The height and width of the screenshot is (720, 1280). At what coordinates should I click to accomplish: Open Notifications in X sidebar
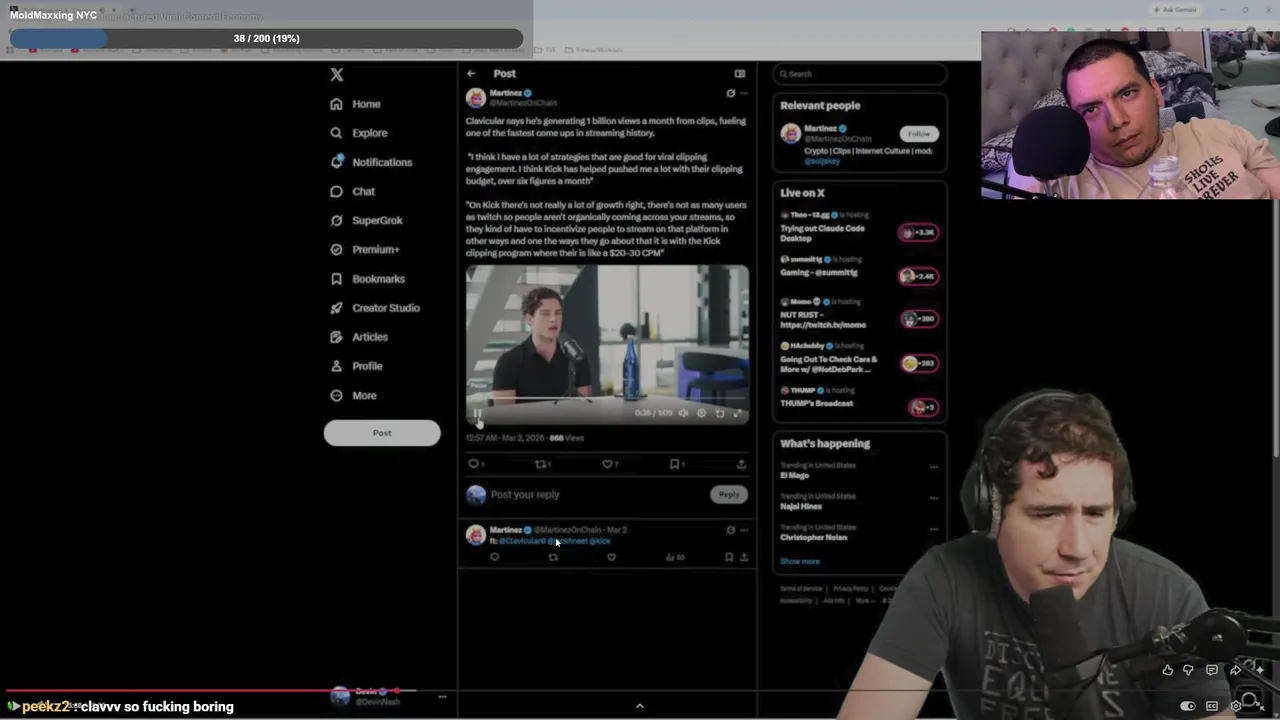[x=371, y=162]
